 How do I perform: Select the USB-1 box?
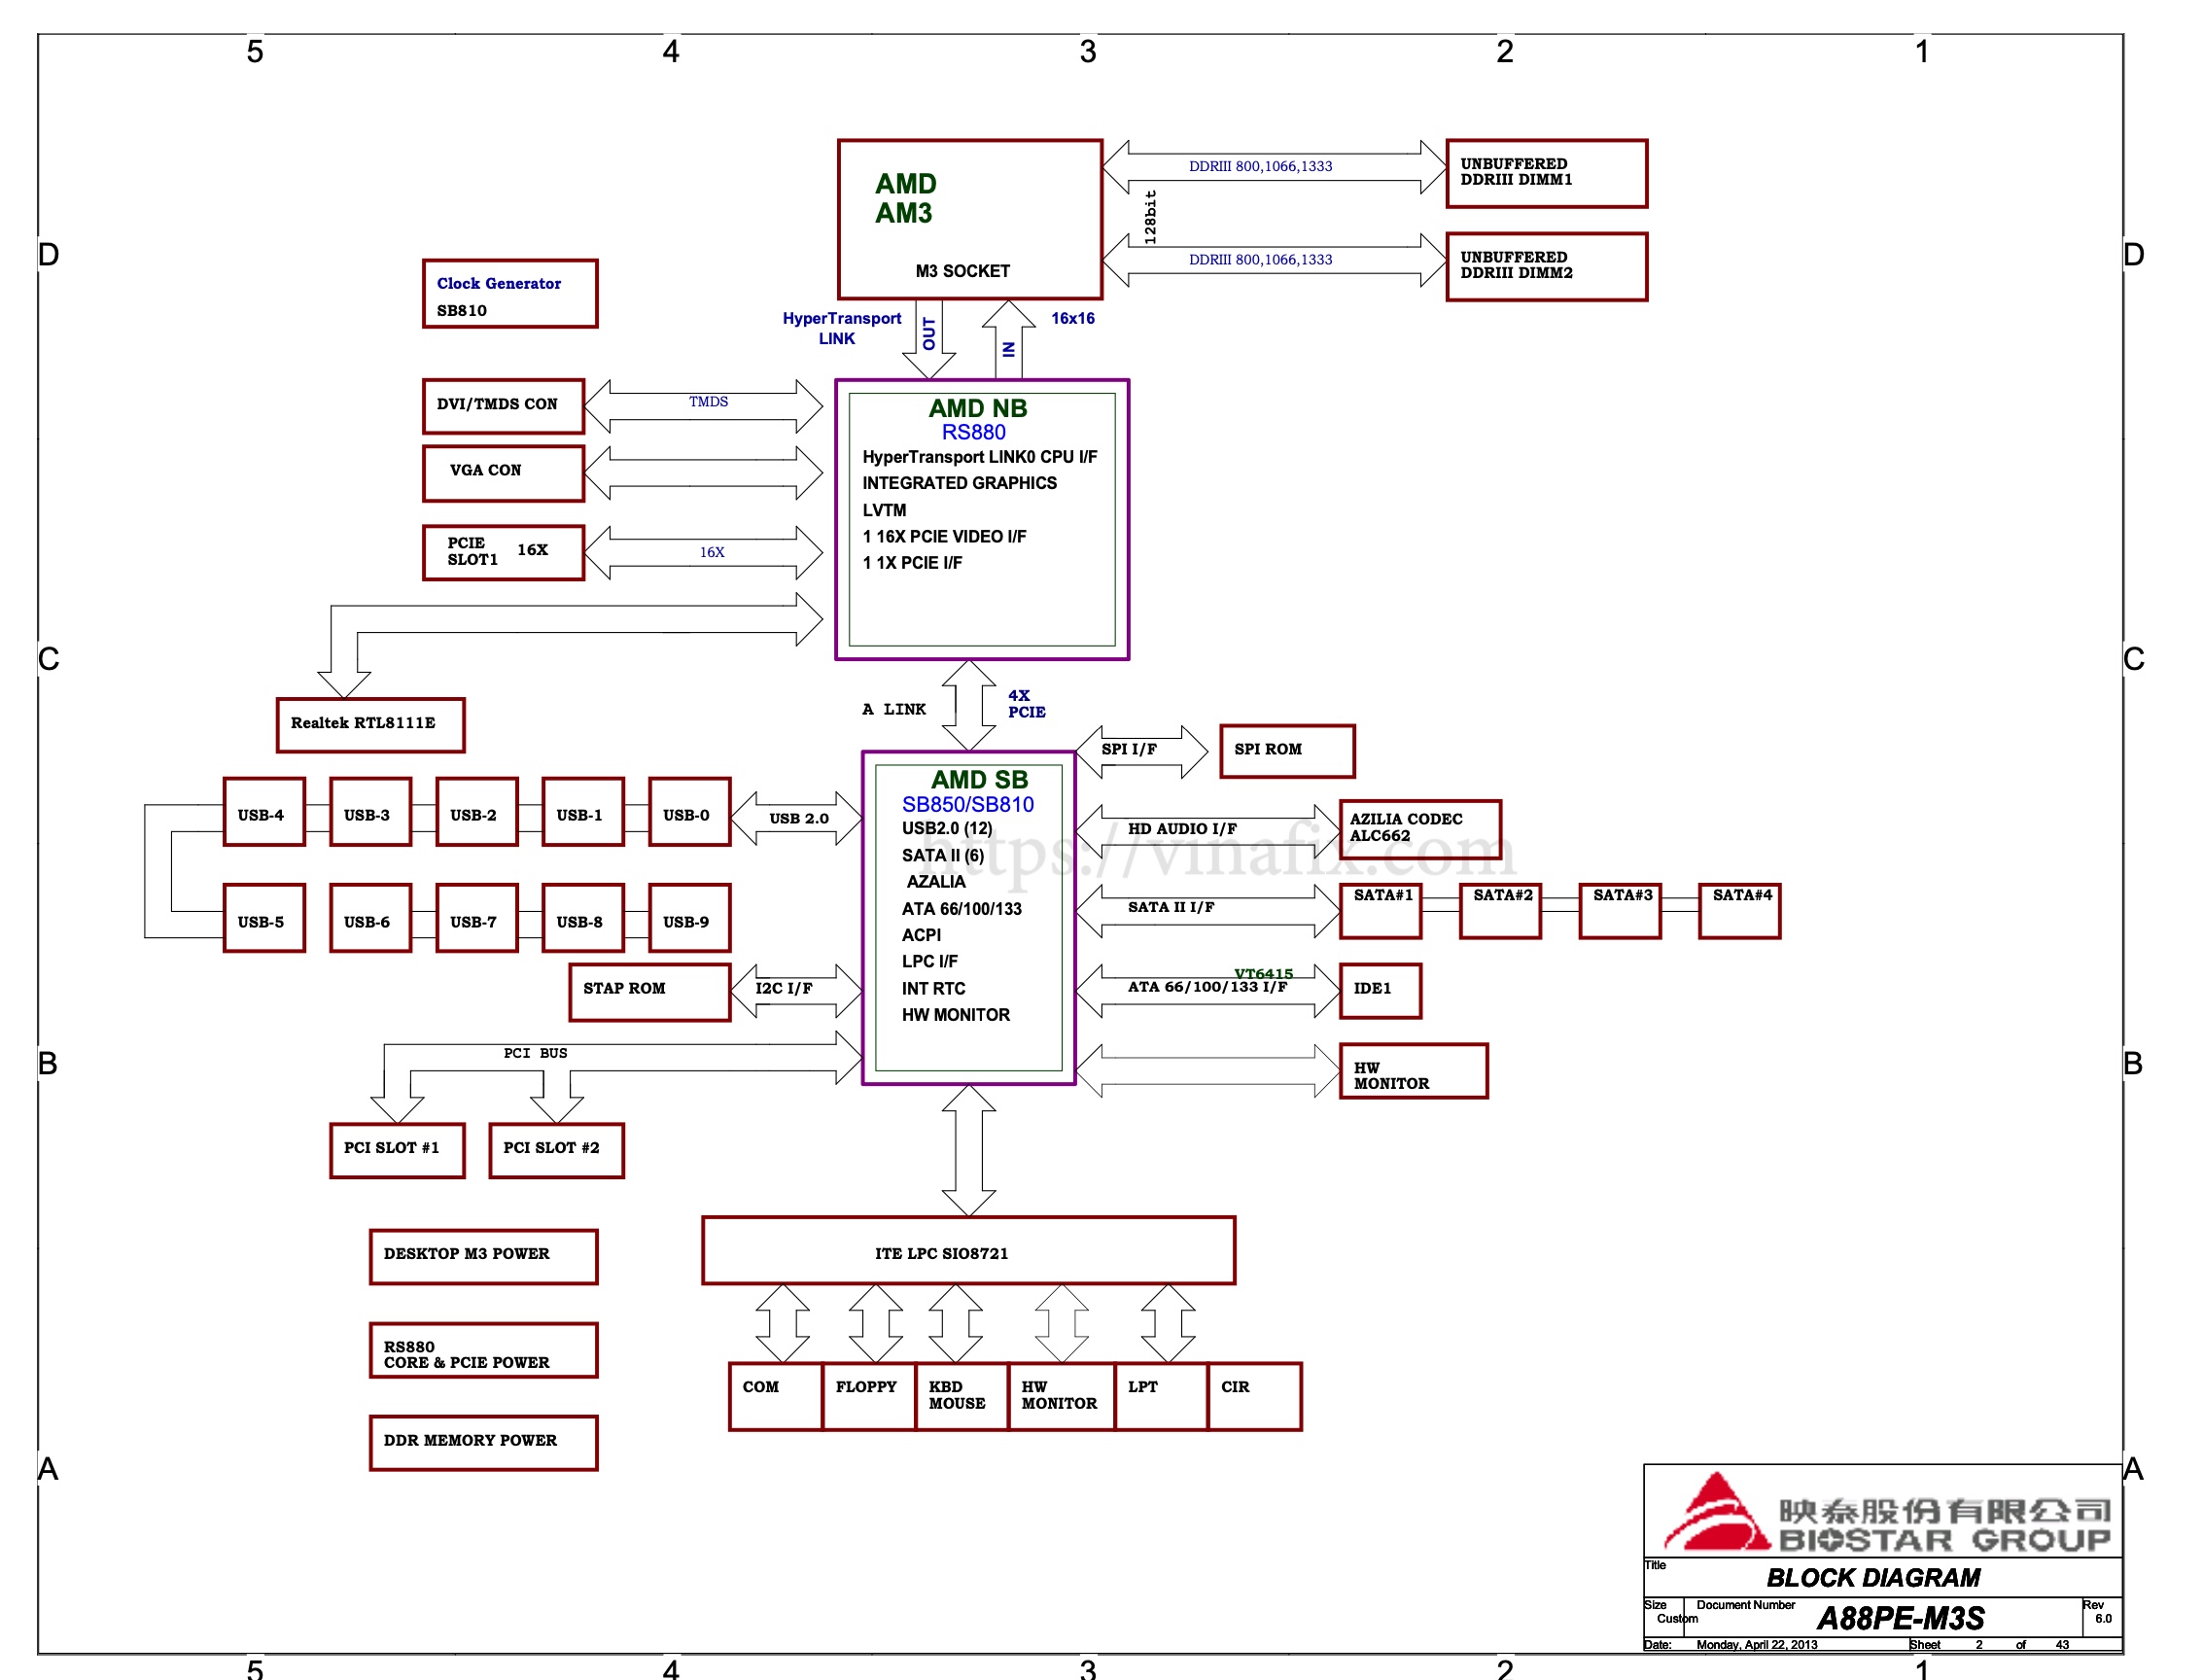583,811
